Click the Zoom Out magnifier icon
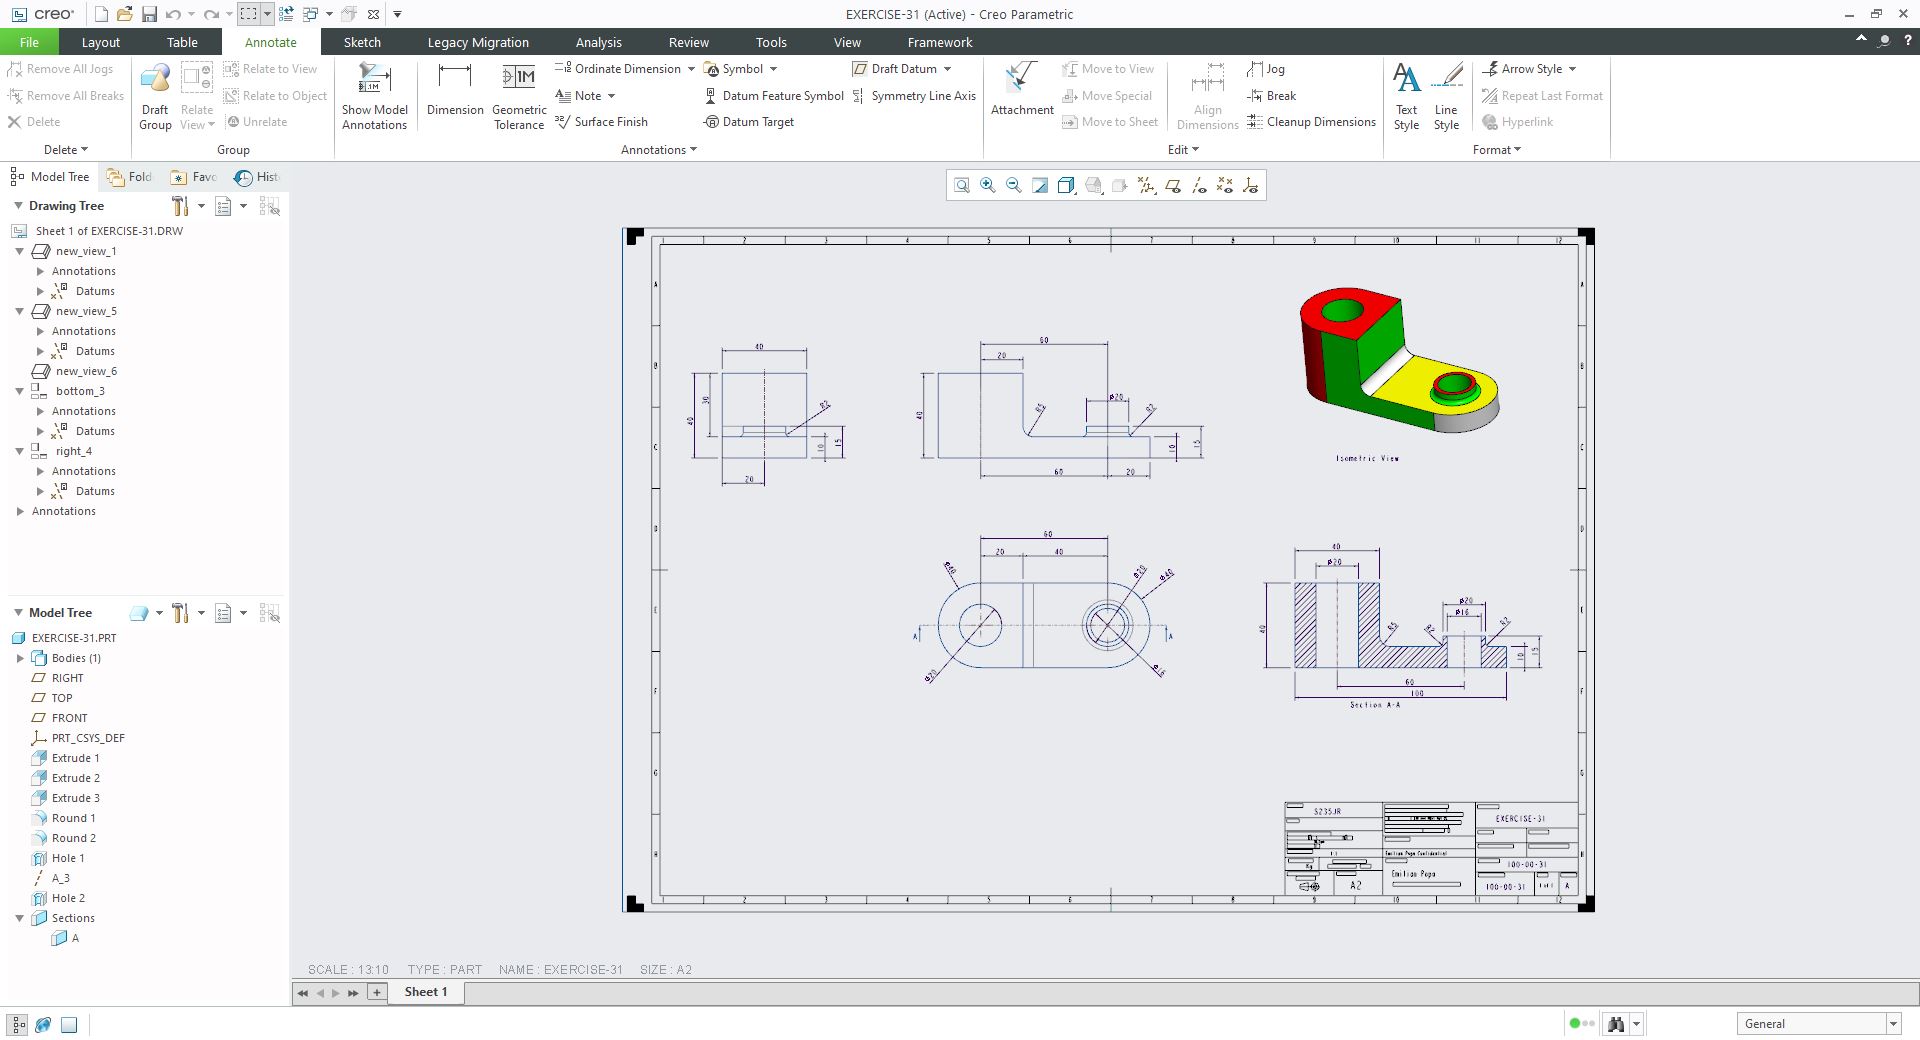The width and height of the screenshot is (1920, 1040). pos(1014,185)
